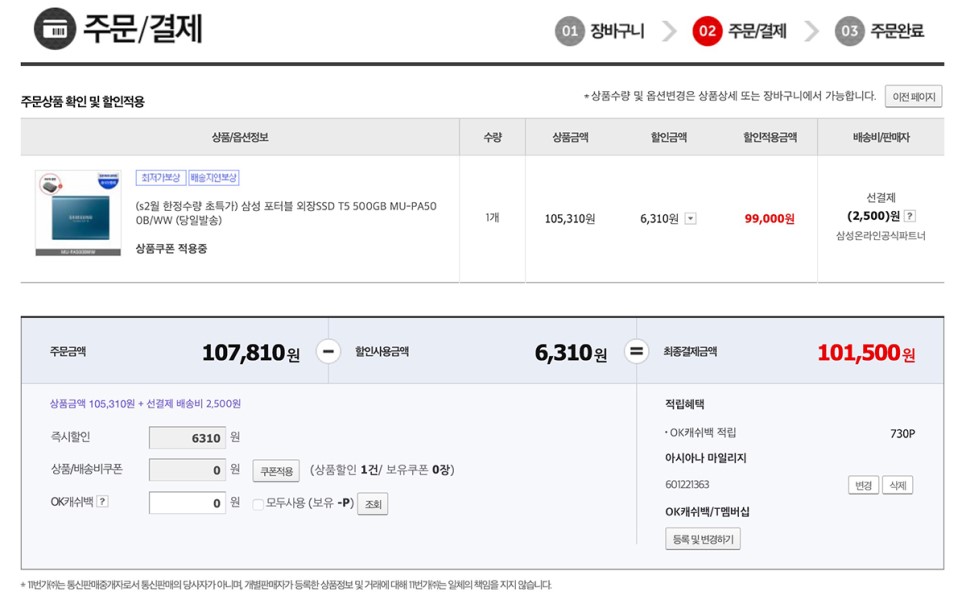This screenshot has width=966, height=600.
Task: Click the 101,500원 final payment amount
Action: coord(866,352)
